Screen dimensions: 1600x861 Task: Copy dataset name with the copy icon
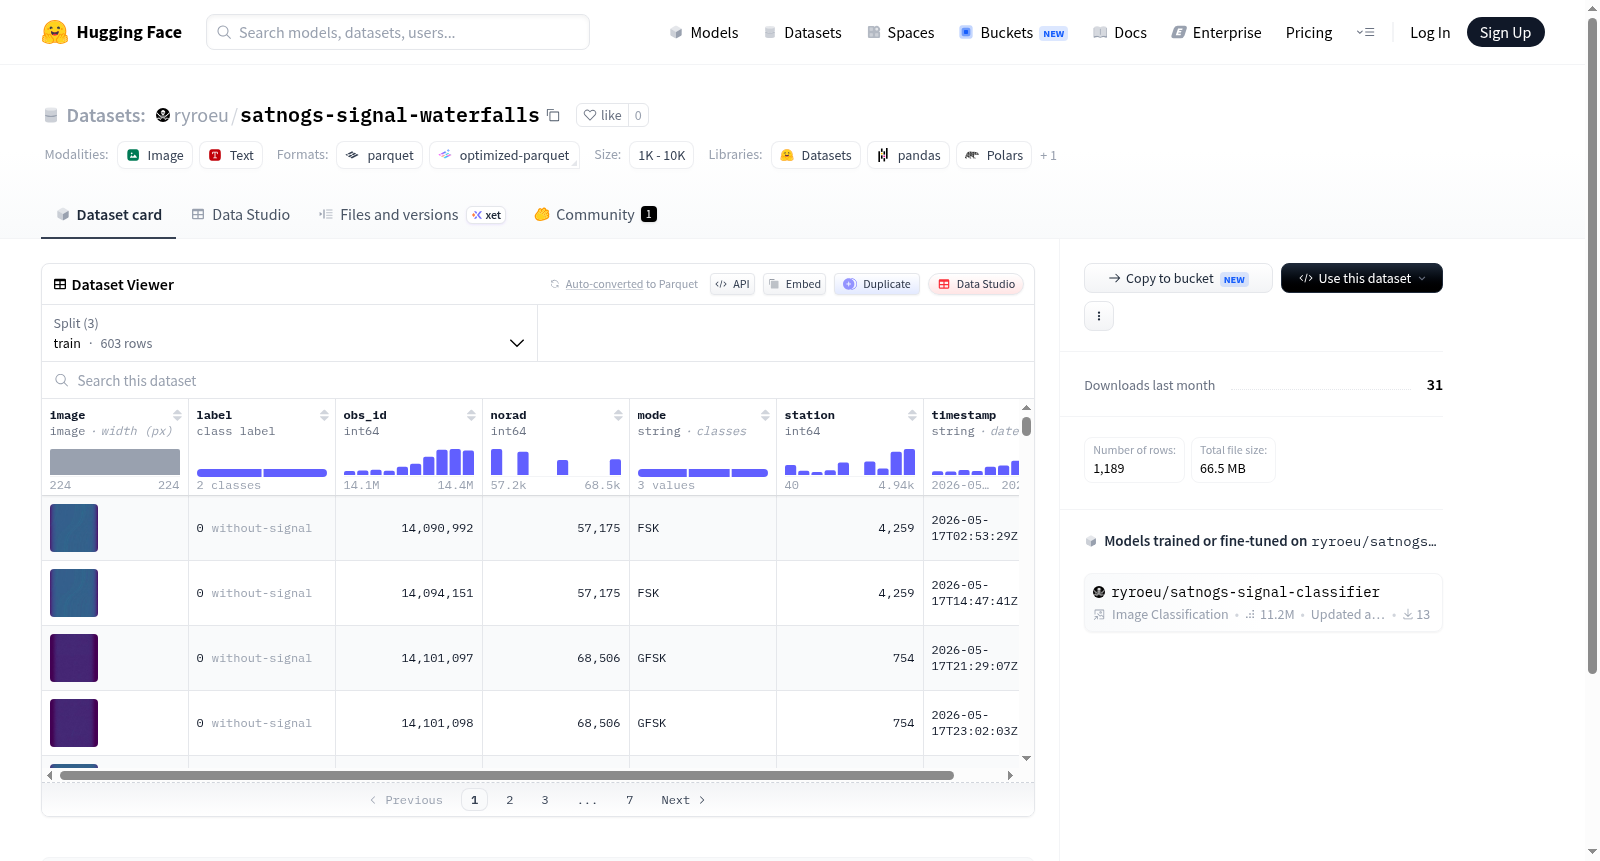[x=553, y=115]
